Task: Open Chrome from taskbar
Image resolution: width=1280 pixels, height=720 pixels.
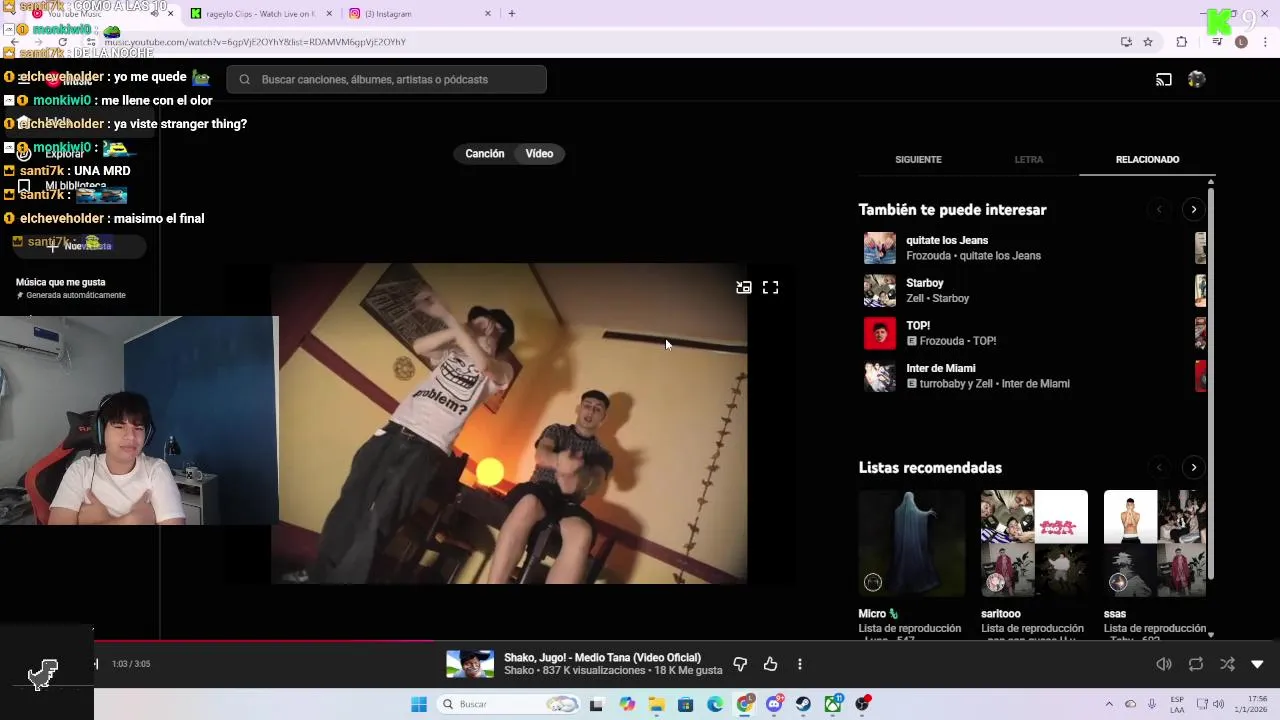Action: click(x=745, y=704)
